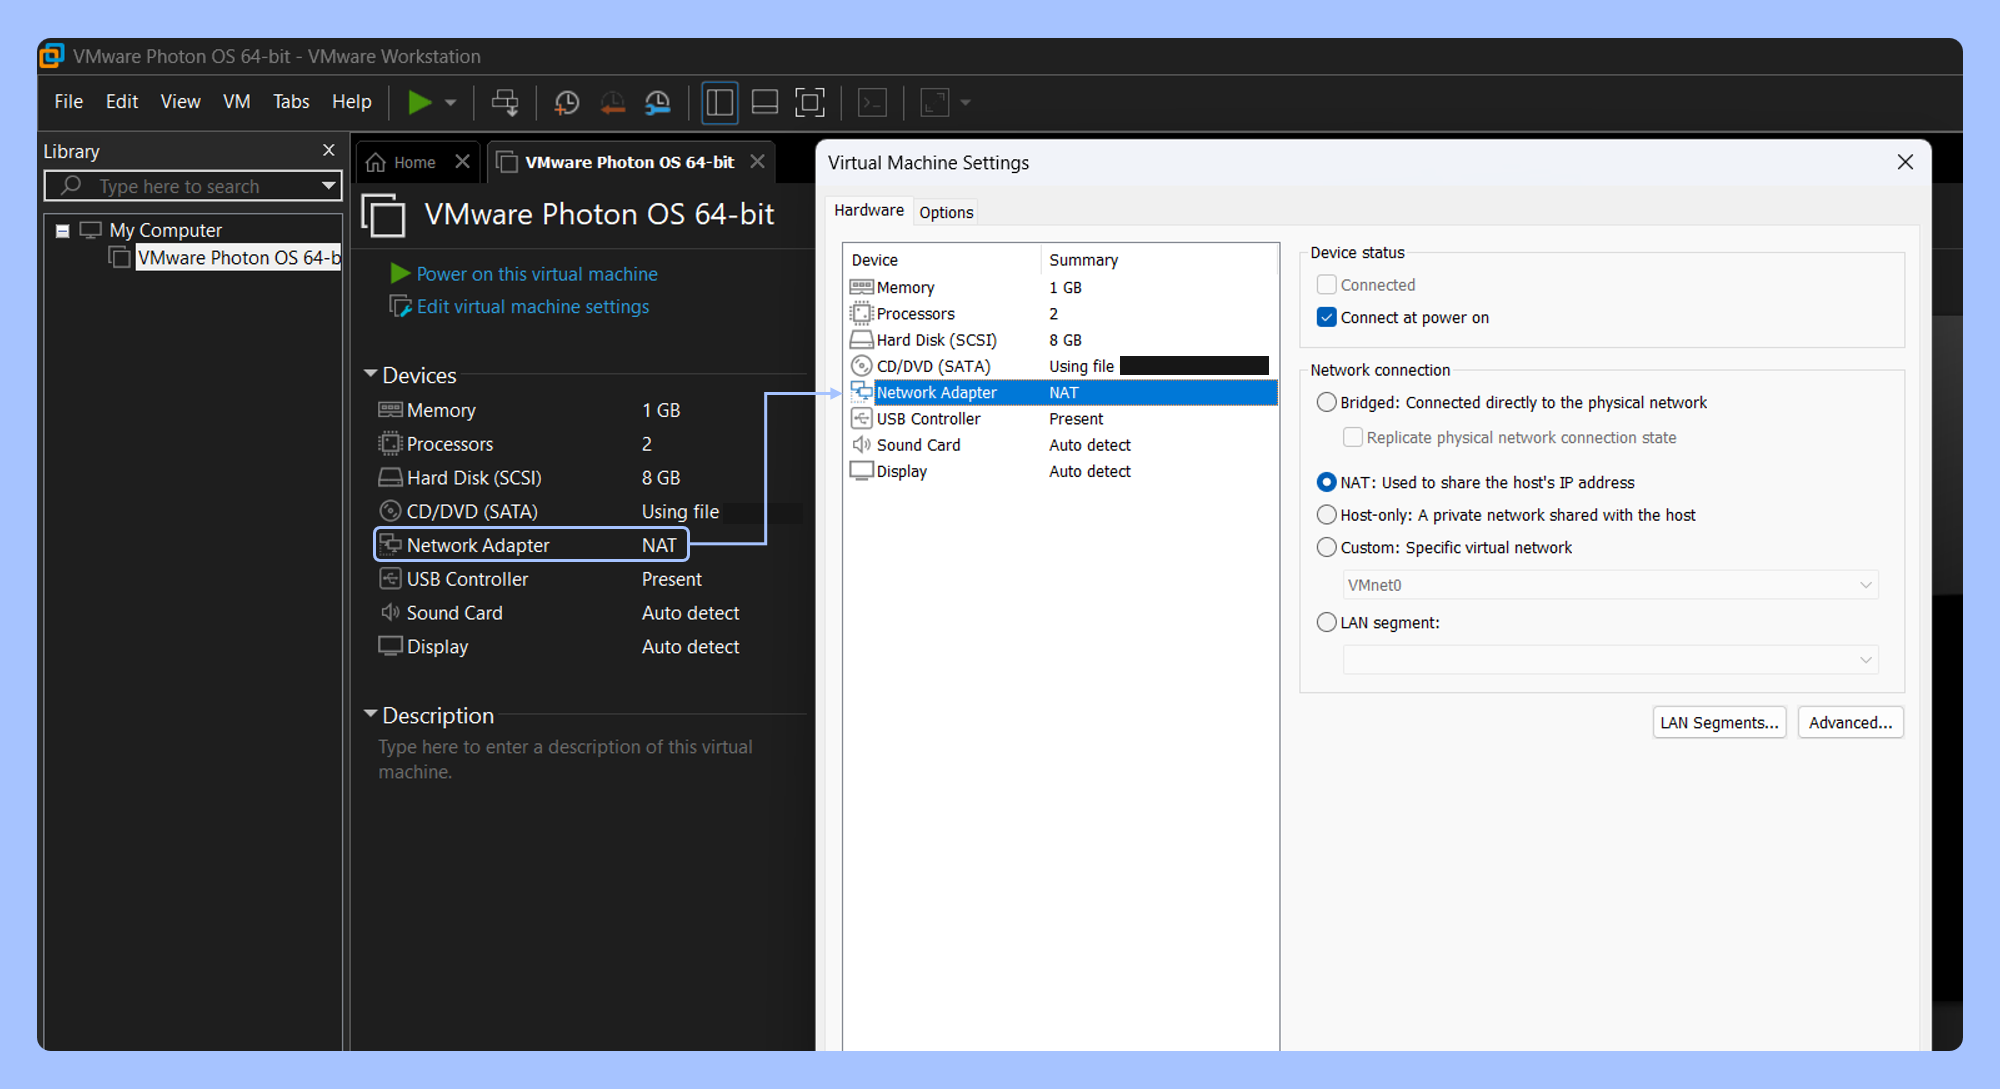
Task: Select VMware Photon OS 64-bit in library tree
Action: tap(239, 258)
